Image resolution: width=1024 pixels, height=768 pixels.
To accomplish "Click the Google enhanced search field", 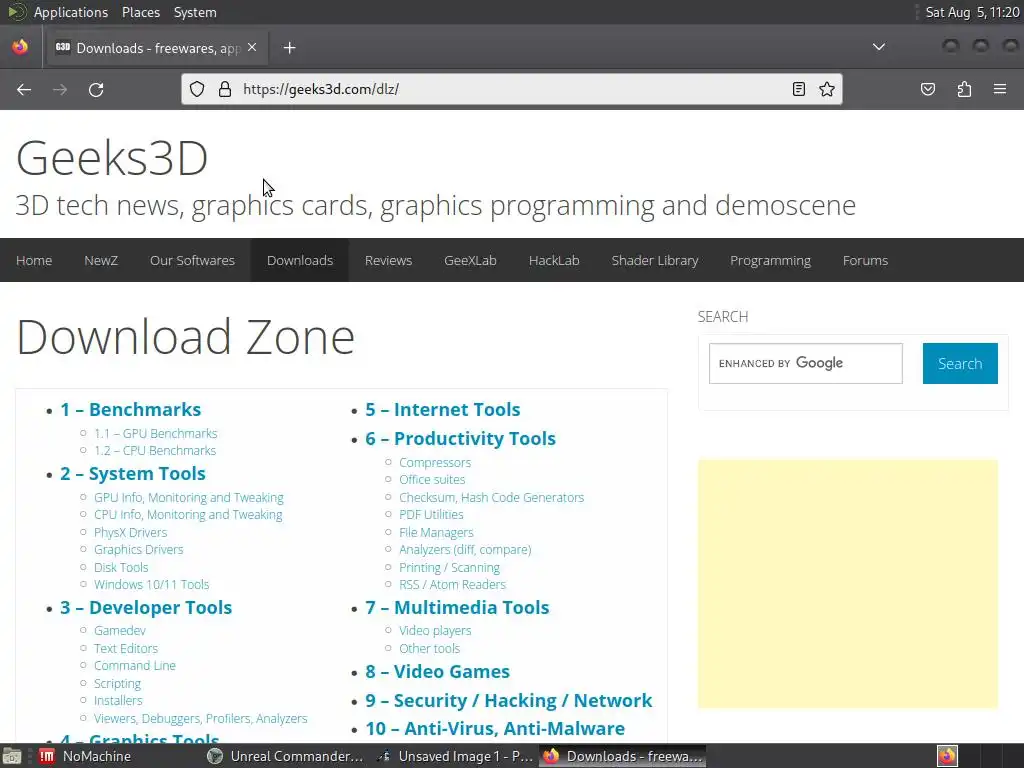I will tap(806, 363).
